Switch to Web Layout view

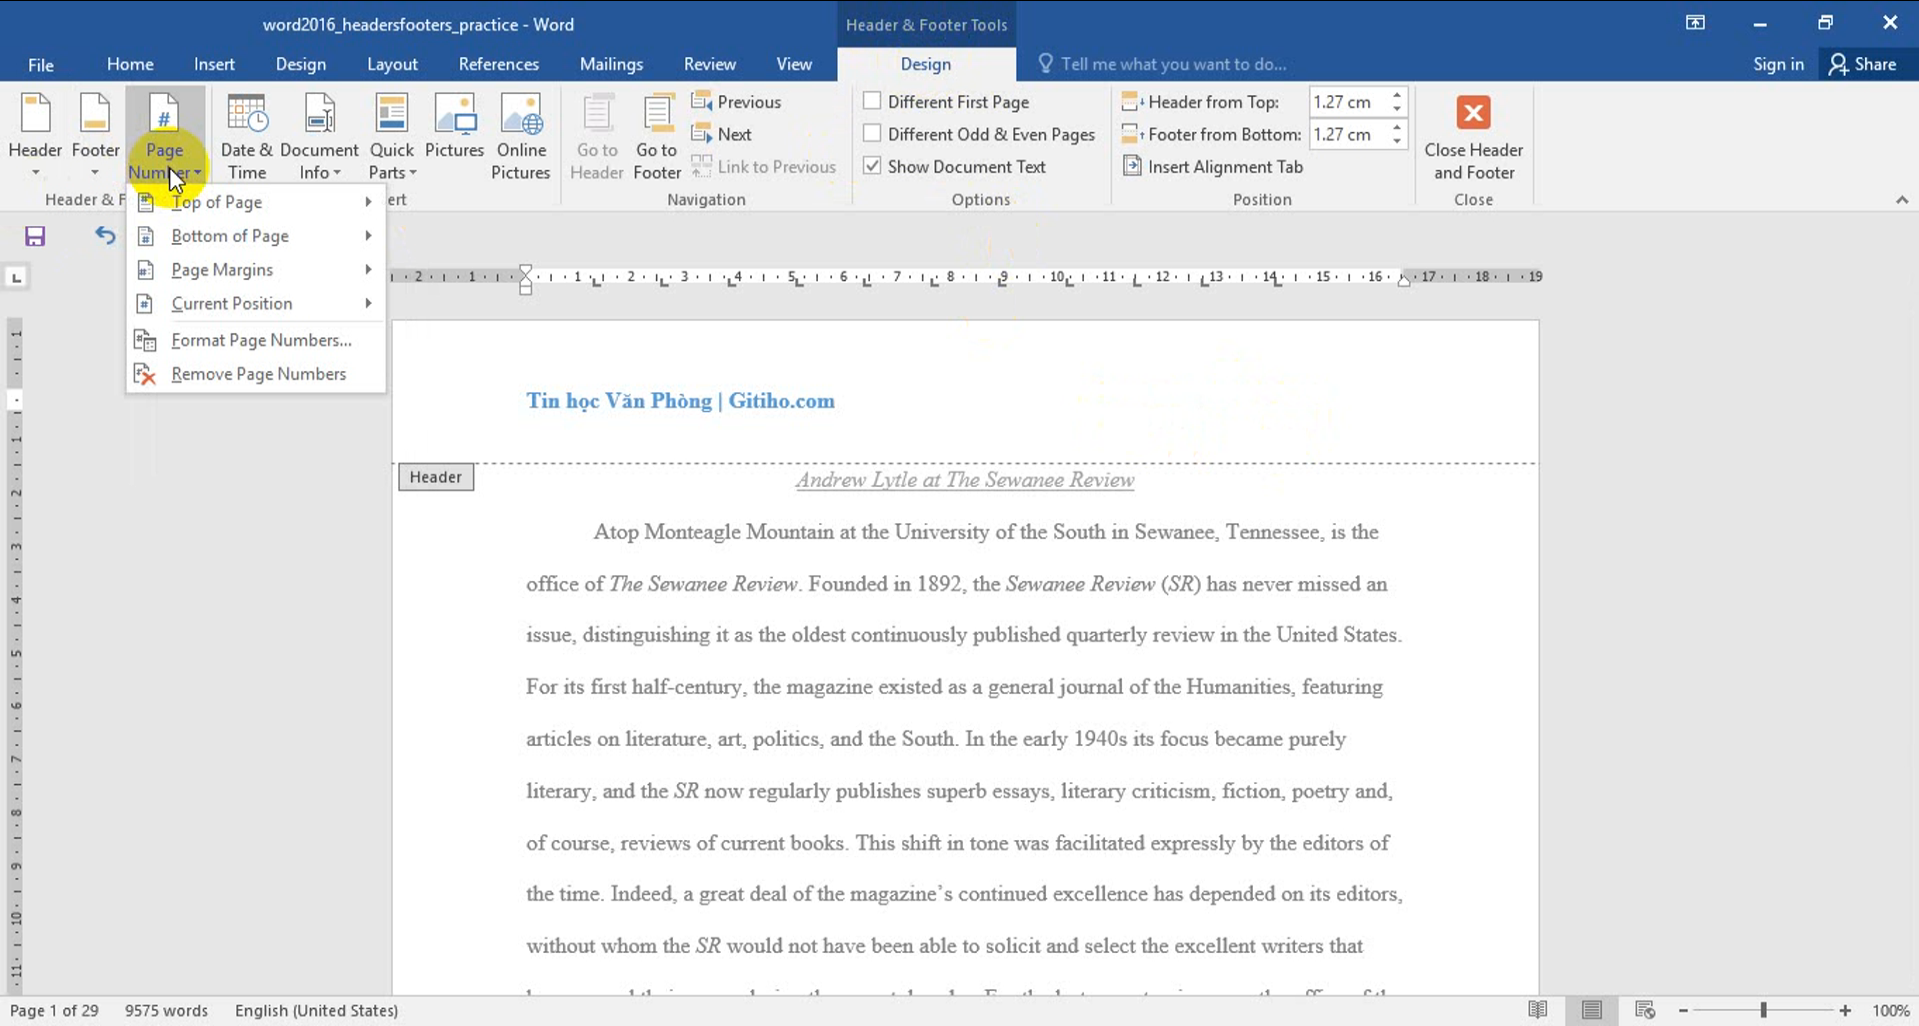pyautogui.click(x=1645, y=1010)
